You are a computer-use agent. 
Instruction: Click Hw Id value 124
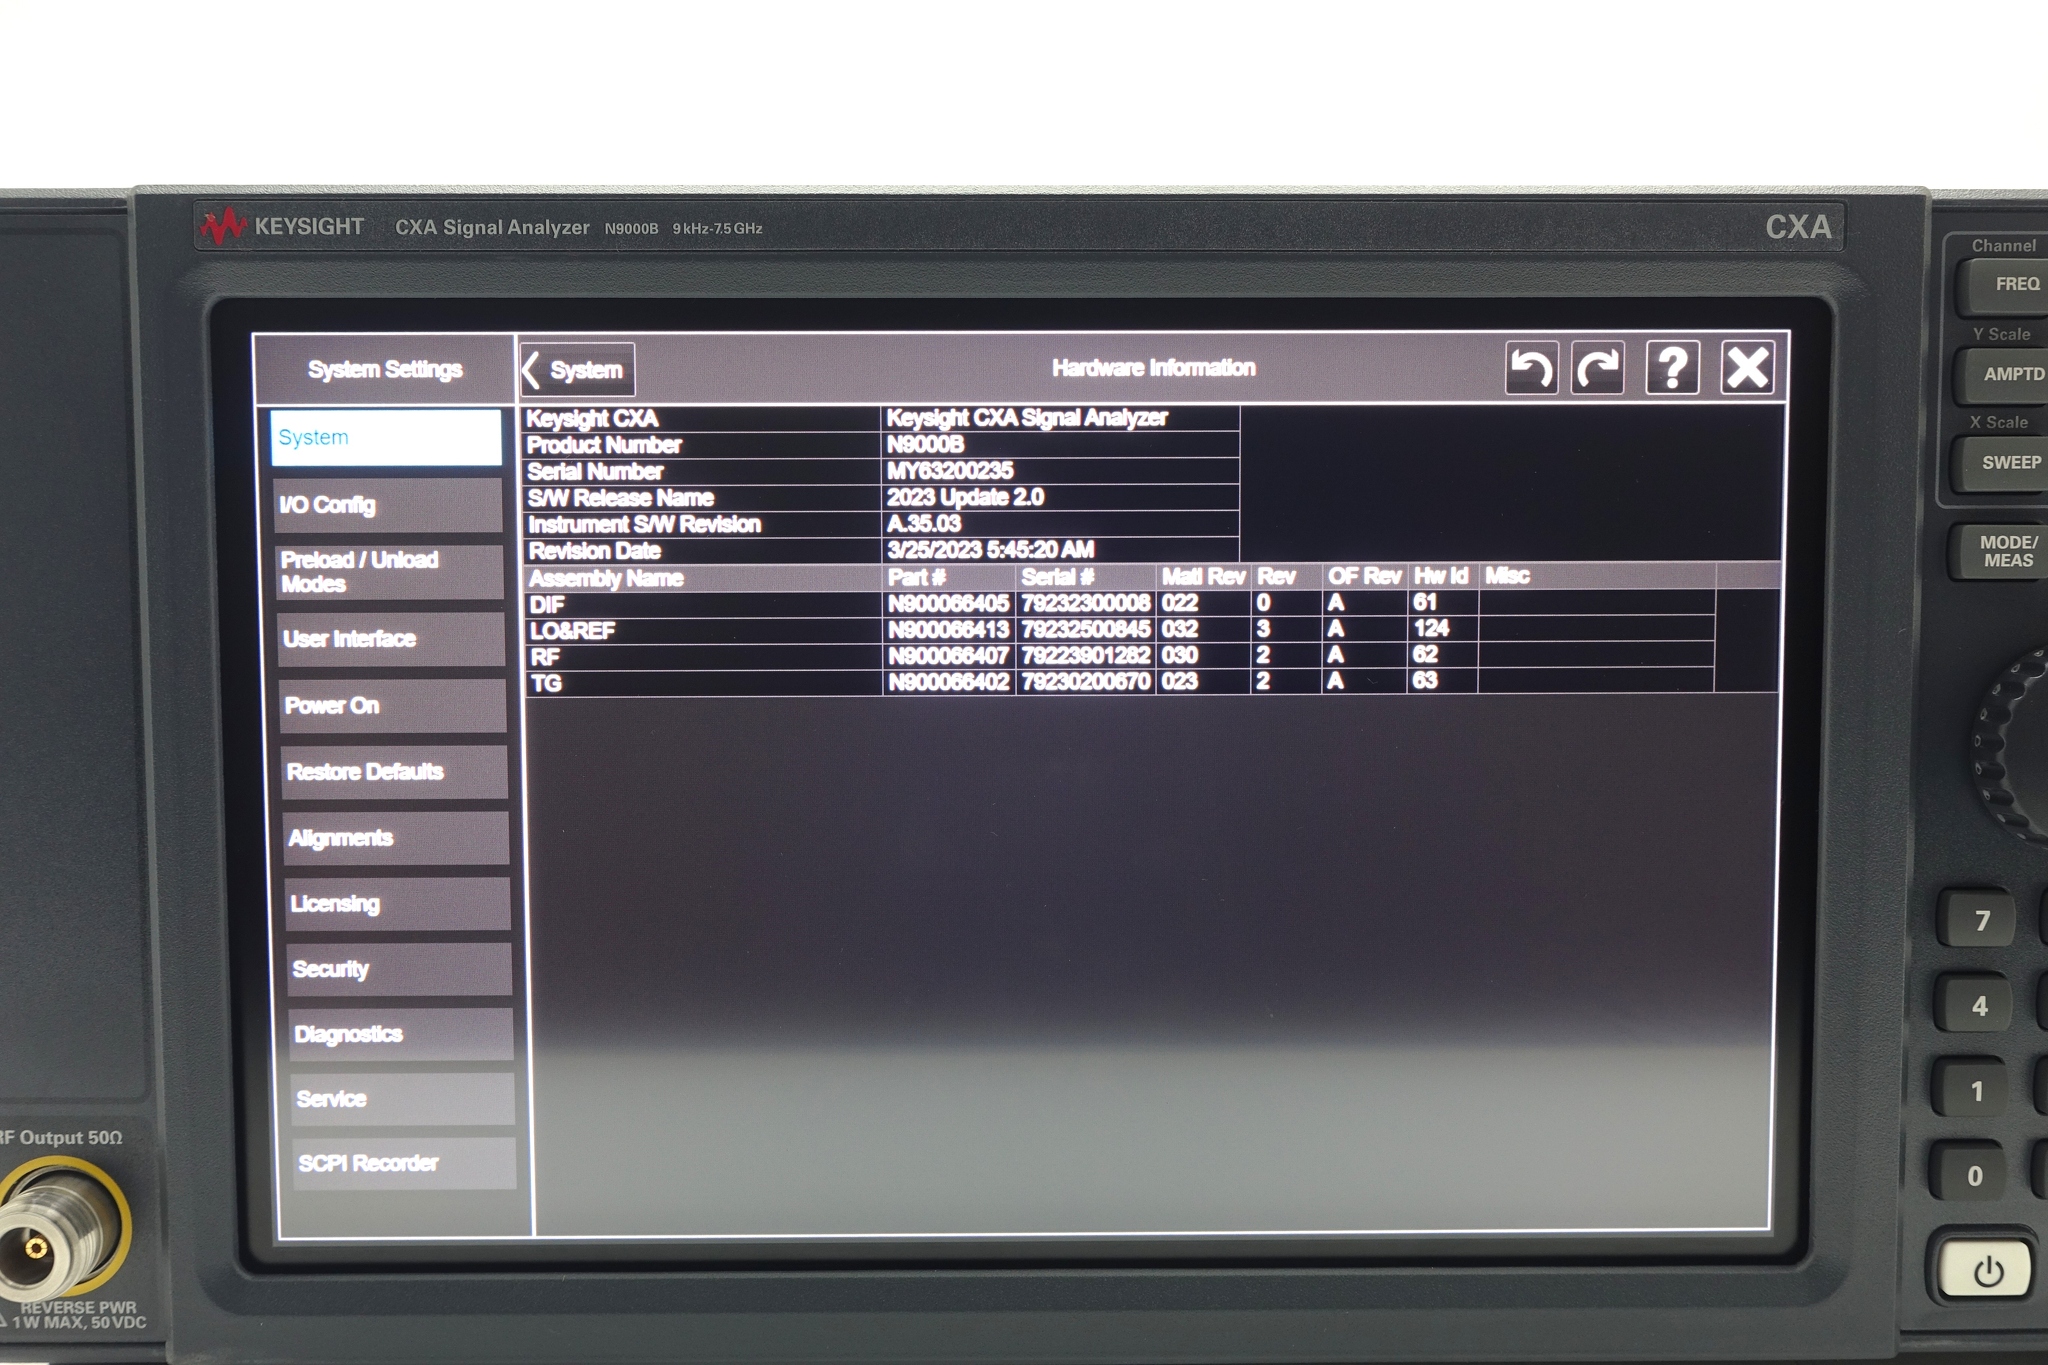click(x=1431, y=628)
